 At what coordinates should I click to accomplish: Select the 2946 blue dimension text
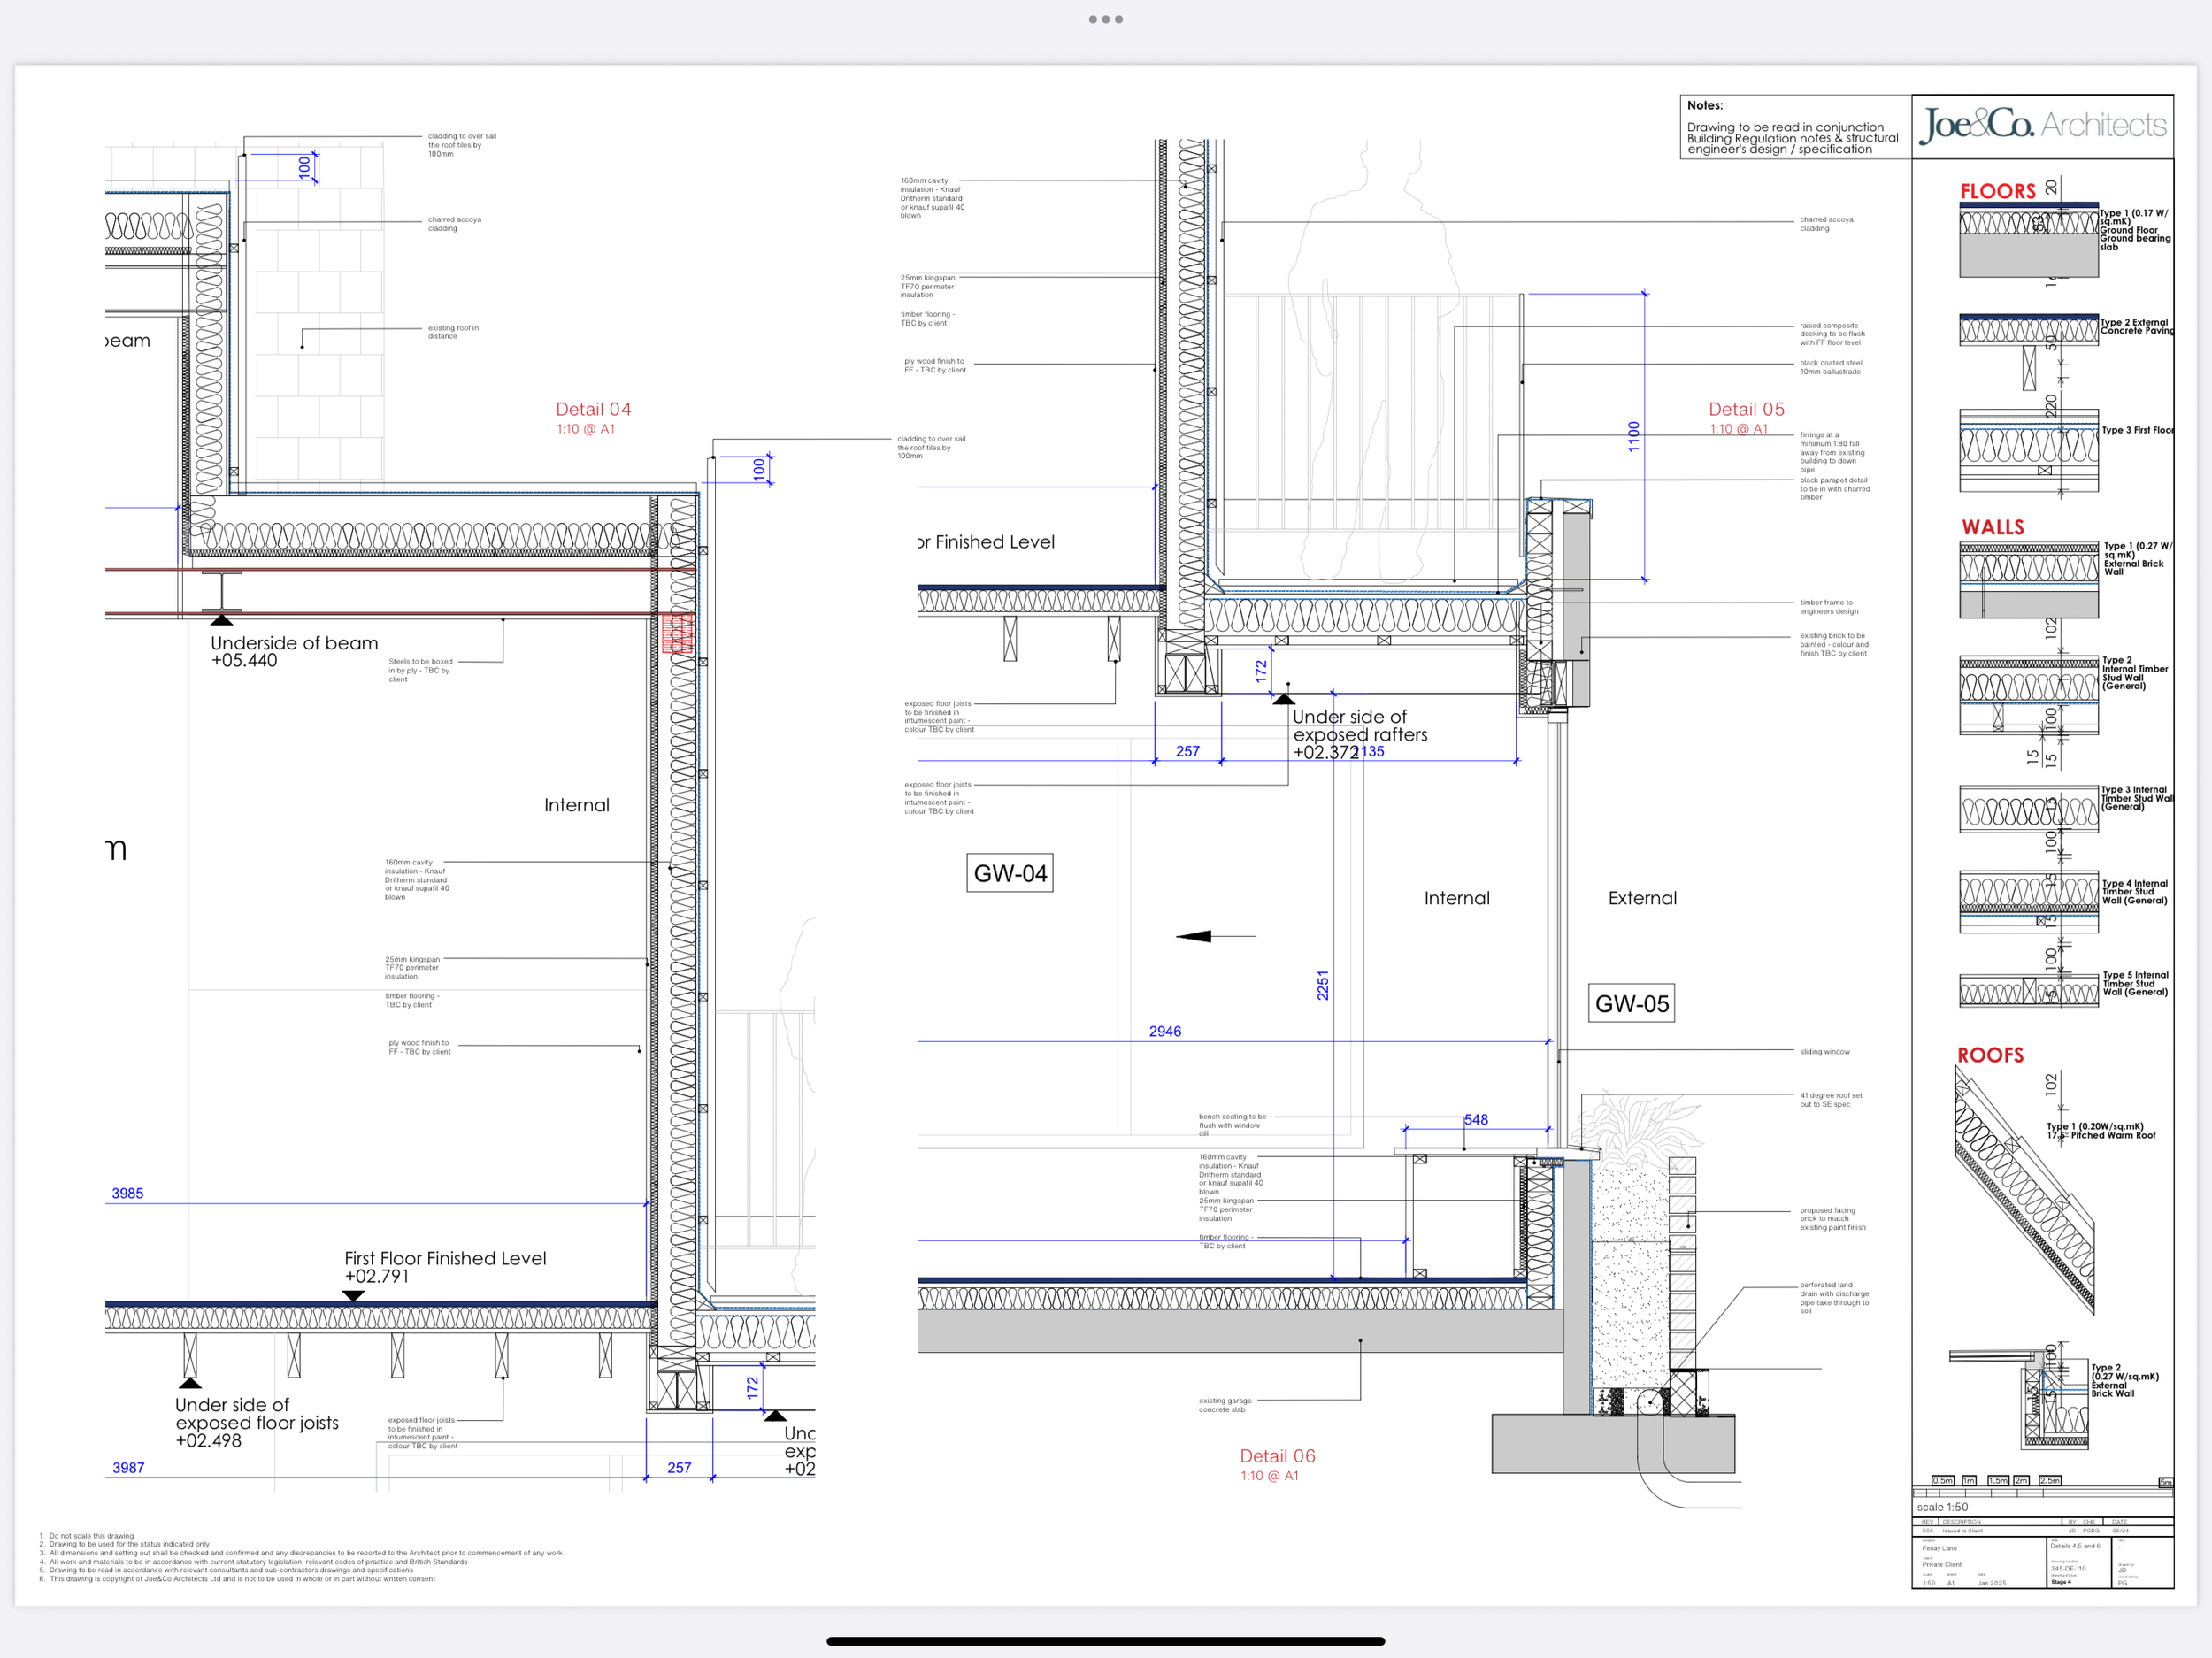(x=1165, y=1031)
